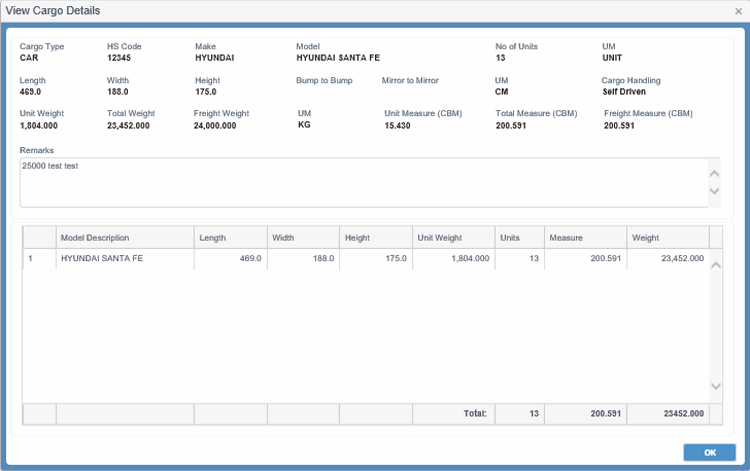The height and width of the screenshot is (471, 750).
Task: Click the OK button
Action: click(709, 452)
